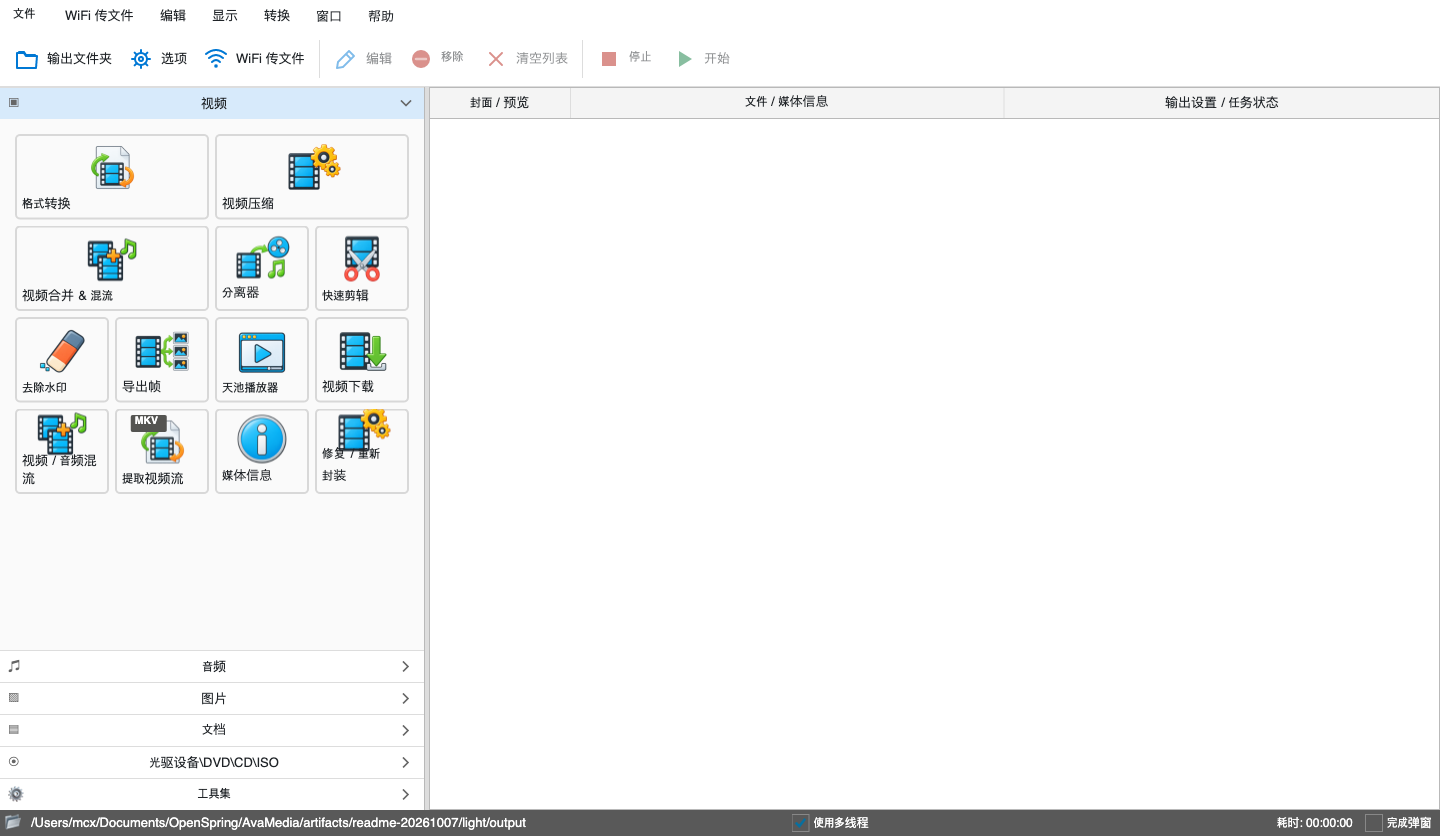This screenshot has width=1440, height=836.
Task: Click the 移除 remove toolbar button
Action: (x=437, y=58)
